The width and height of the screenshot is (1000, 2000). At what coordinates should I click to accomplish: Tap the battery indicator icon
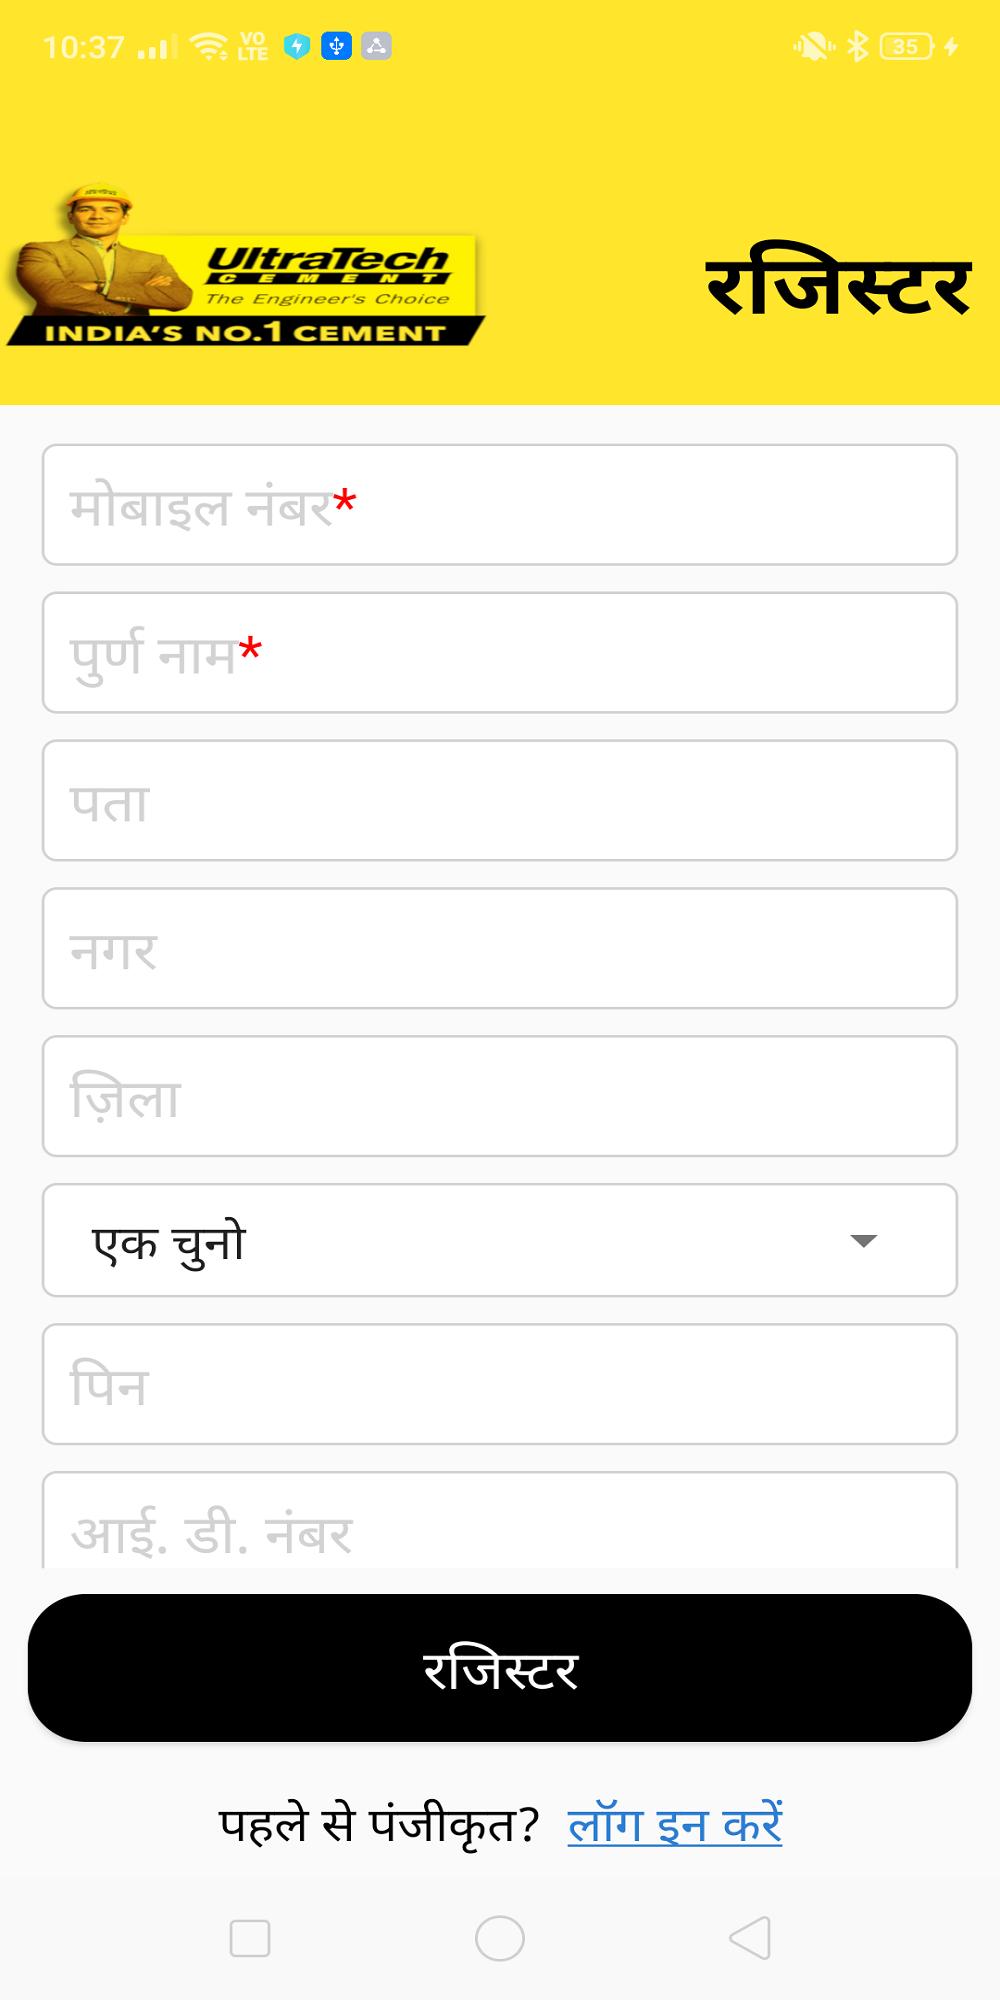tap(907, 46)
